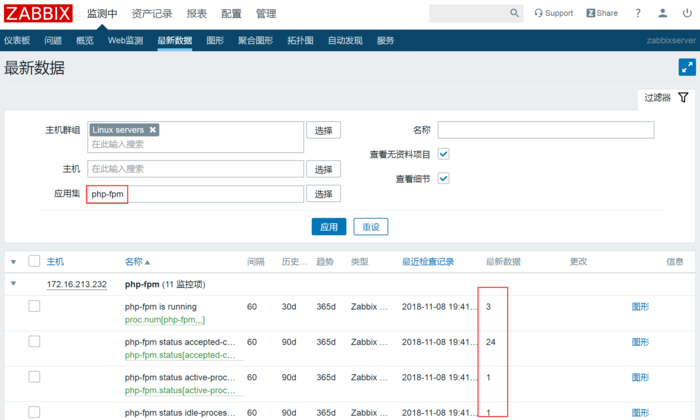The width and height of the screenshot is (700, 420).
Task: Click the filter funnel icon
Action: click(x=683, y=97)
